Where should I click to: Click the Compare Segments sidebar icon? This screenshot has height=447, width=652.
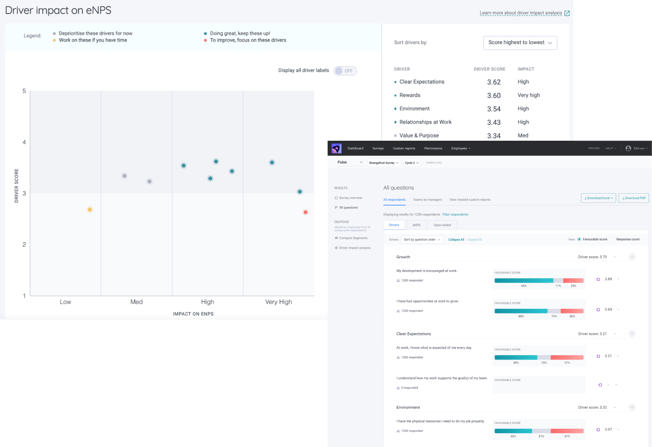[336, 238]
